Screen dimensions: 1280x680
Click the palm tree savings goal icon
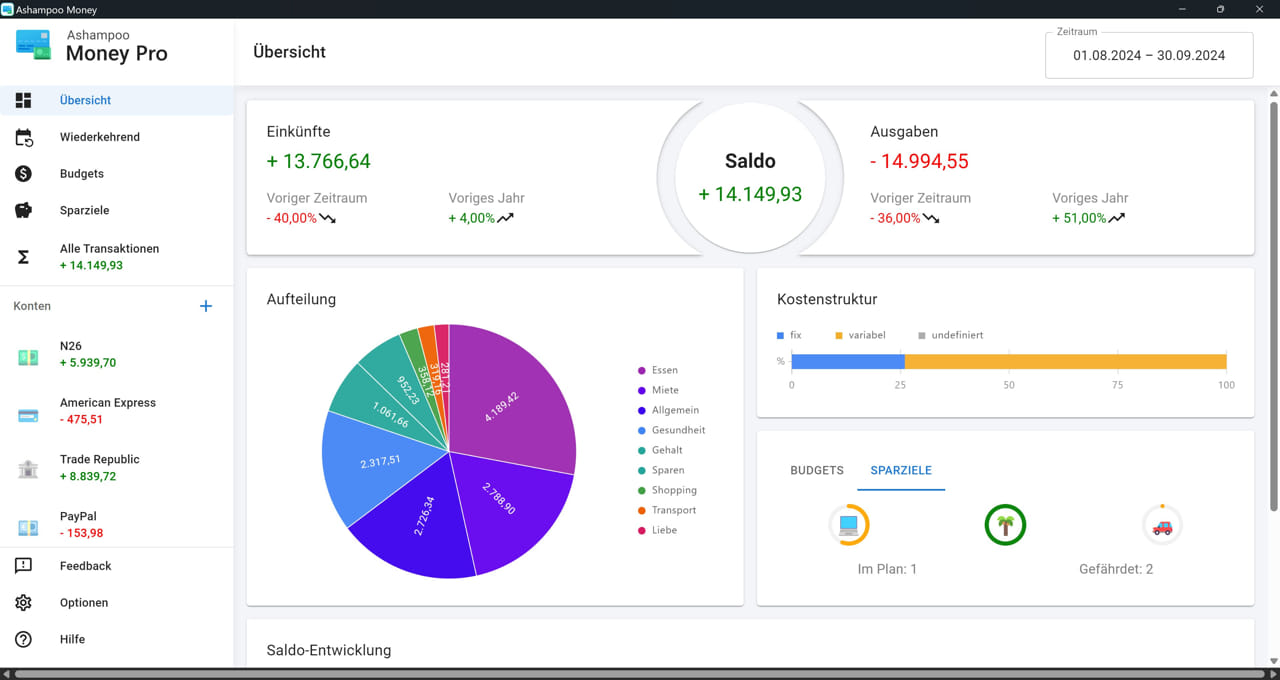(x=1005, y=524)
